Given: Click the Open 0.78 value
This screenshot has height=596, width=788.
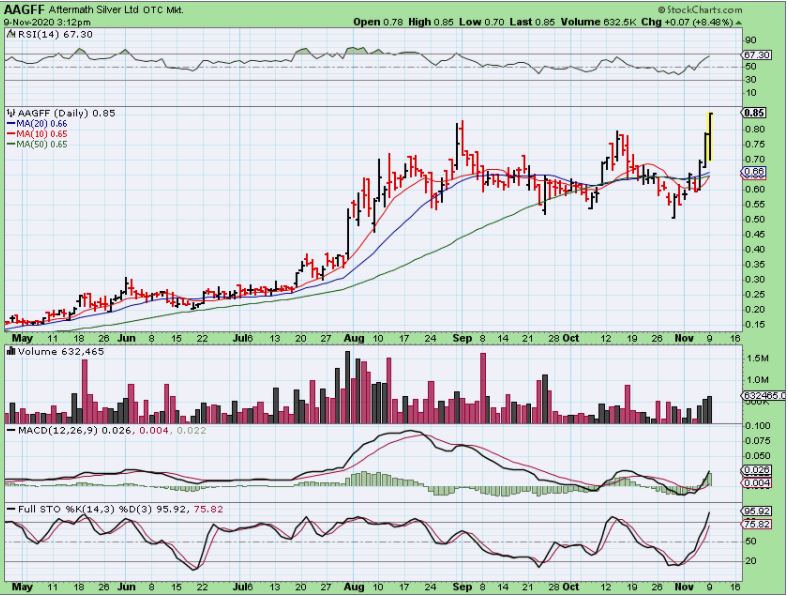Looking at the screenshot, I should click(x=378, y=22).
